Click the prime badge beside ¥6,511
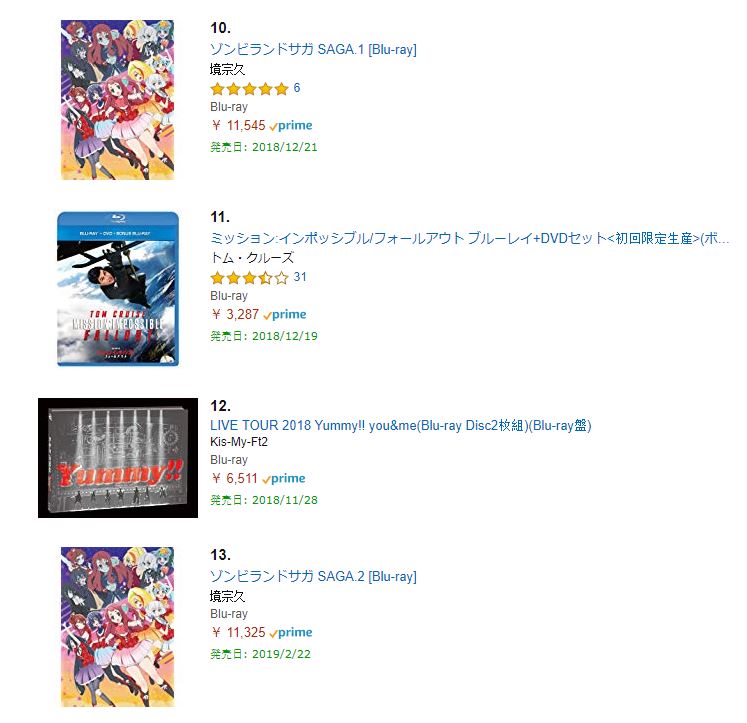 [x=284, y=479]
